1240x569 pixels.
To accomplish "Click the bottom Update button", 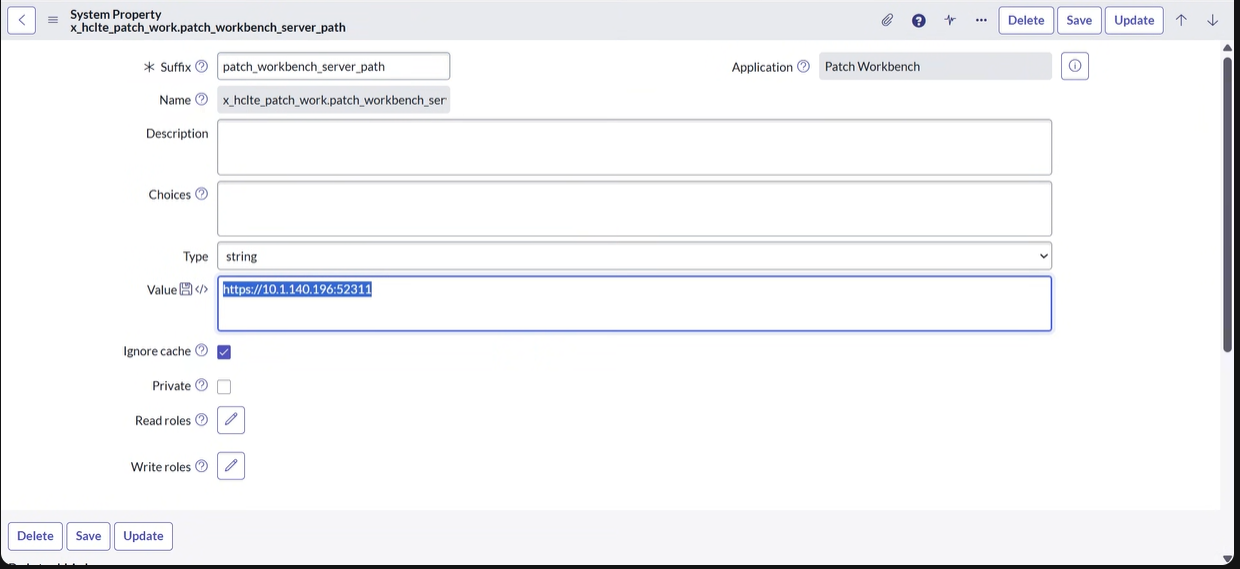I will 143,536.
